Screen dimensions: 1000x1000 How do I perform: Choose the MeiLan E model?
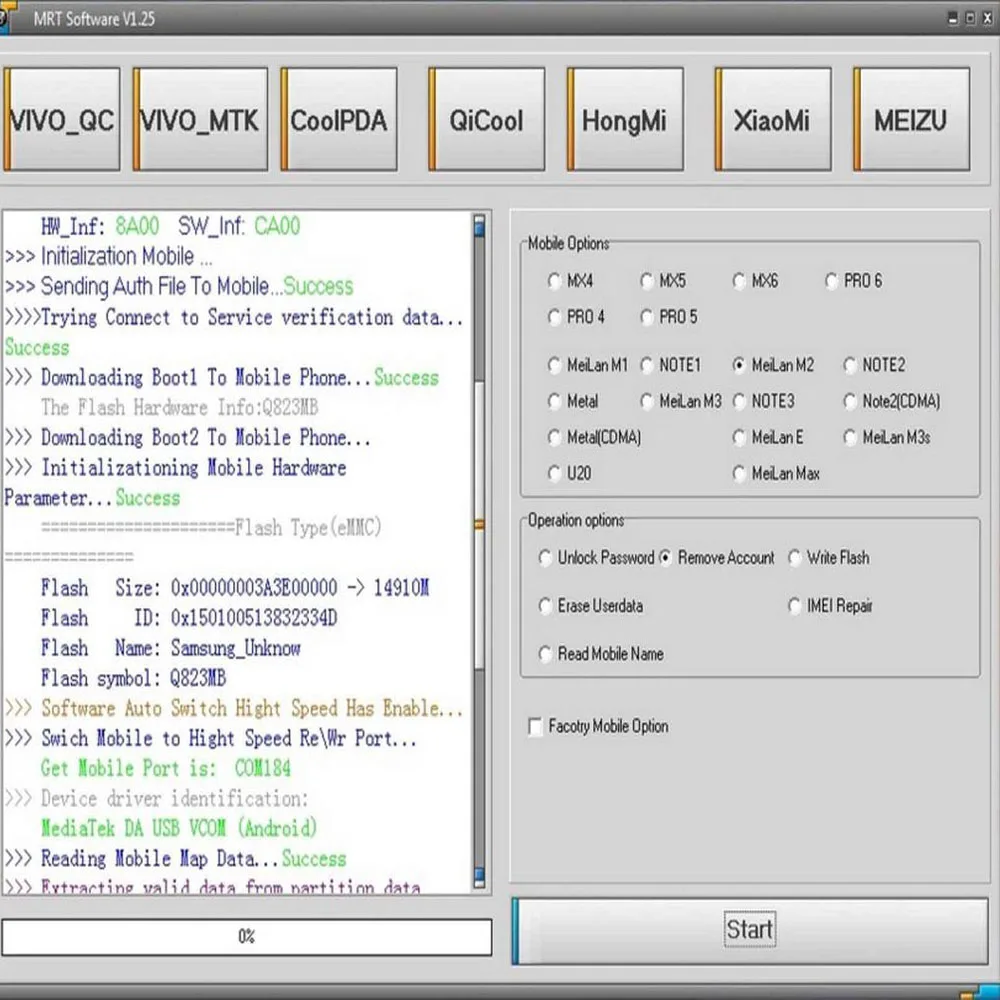pos(768,438)
